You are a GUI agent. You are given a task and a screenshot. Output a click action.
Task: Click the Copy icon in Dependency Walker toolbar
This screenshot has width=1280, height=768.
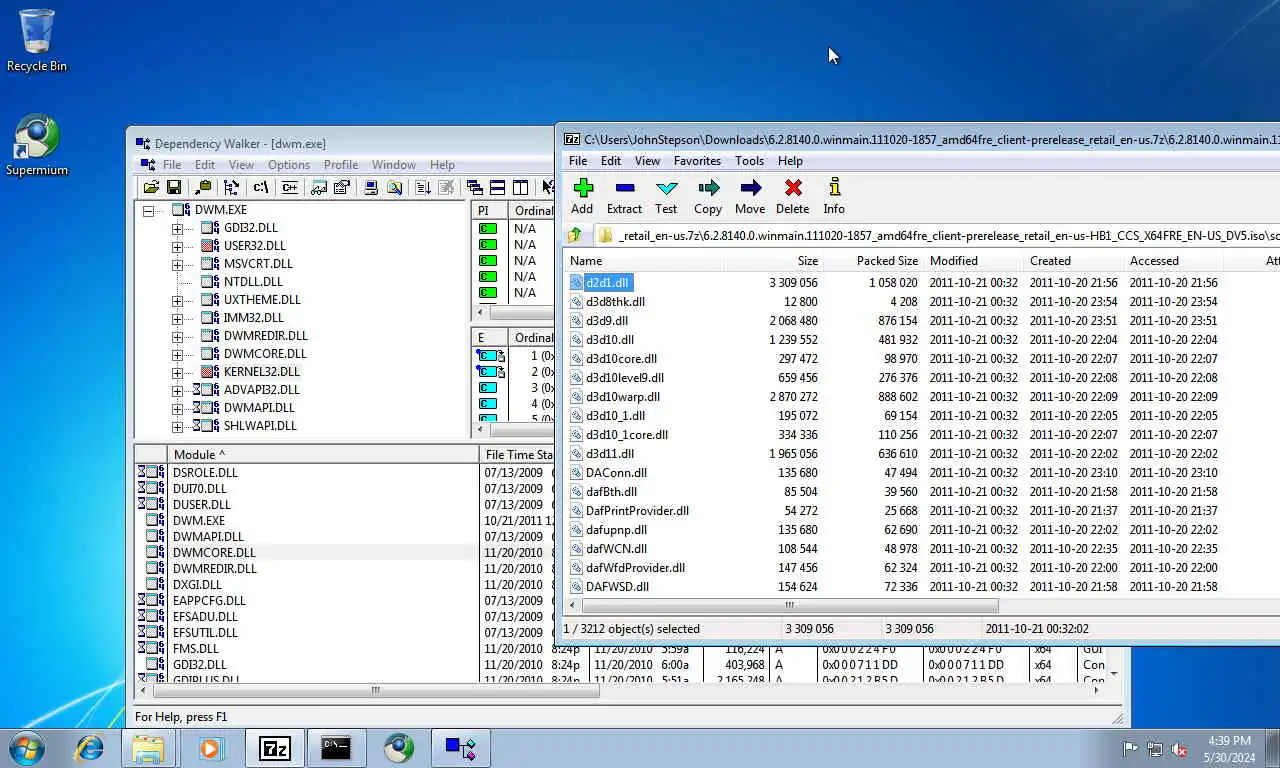coord(203,187)
